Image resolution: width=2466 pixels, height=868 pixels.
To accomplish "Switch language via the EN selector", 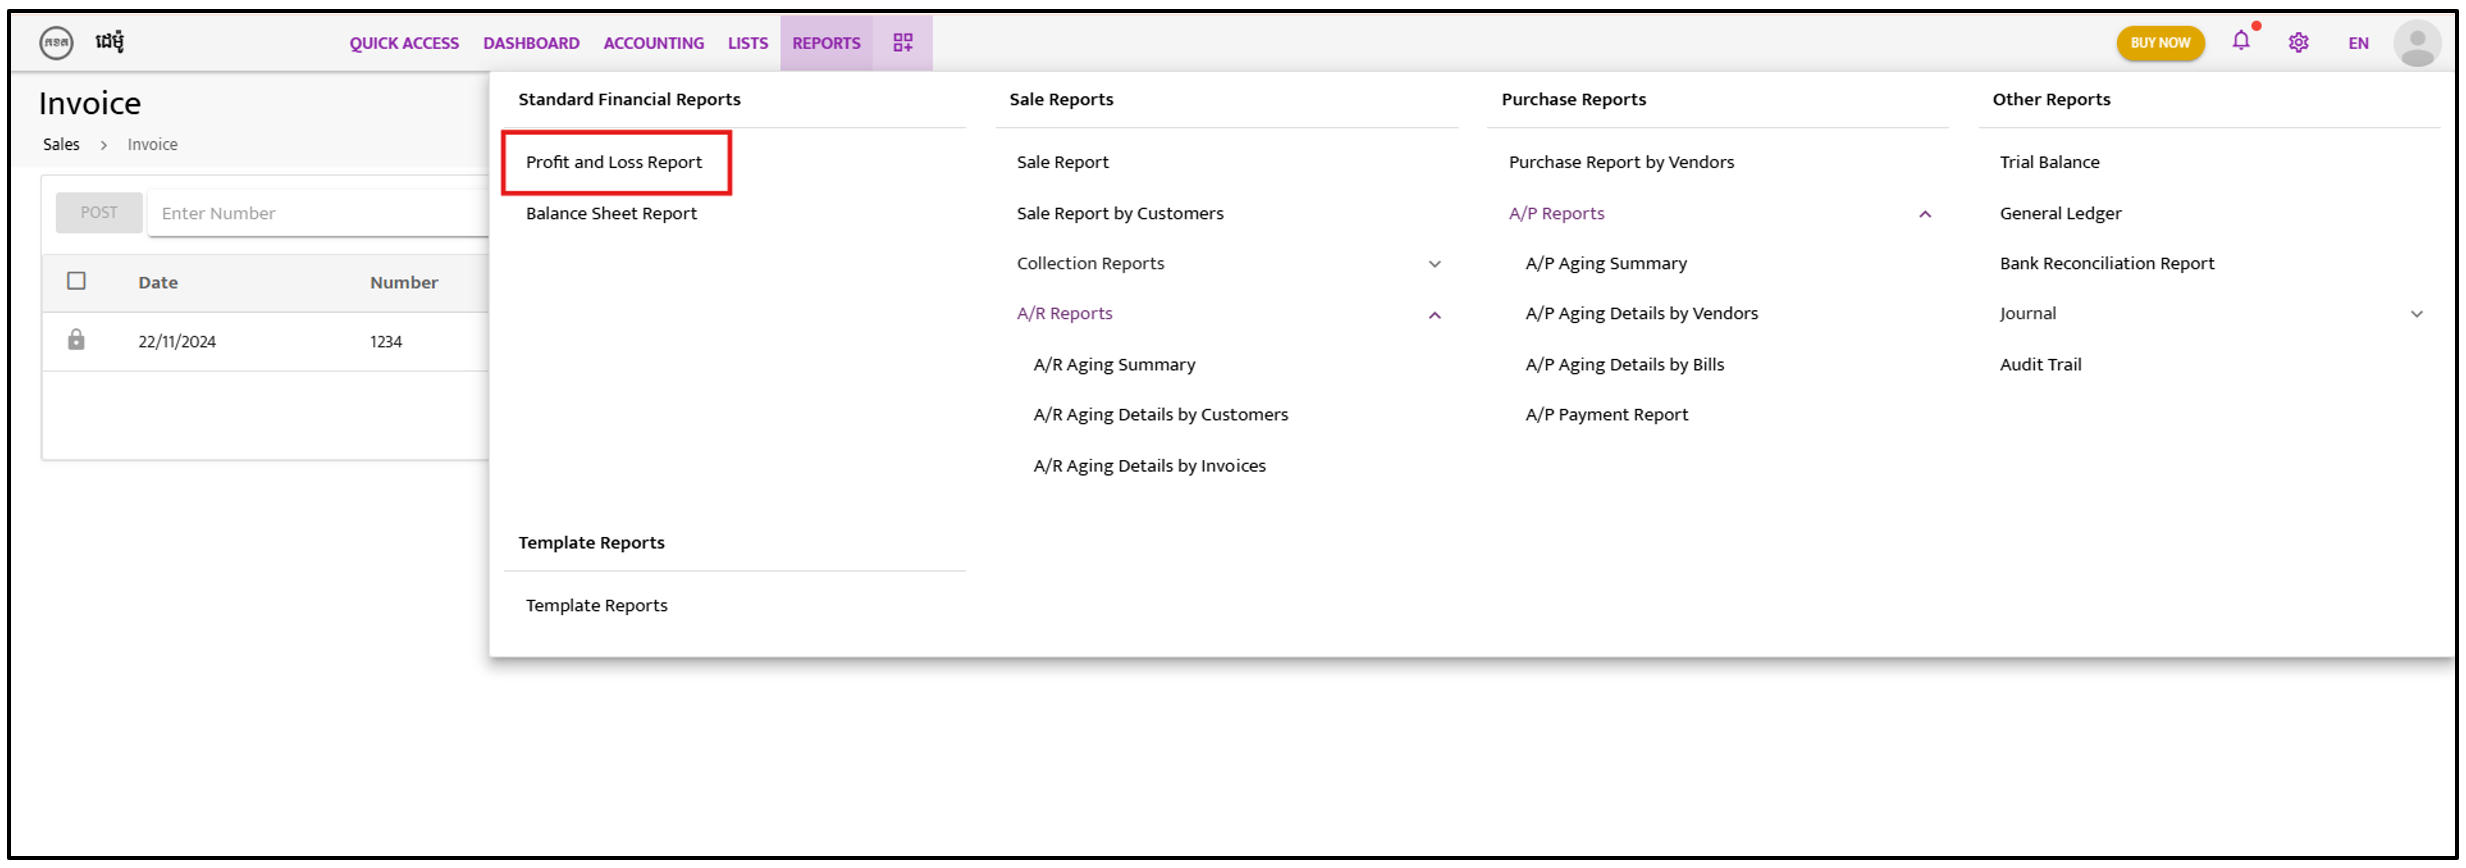I will (2358, 43).
